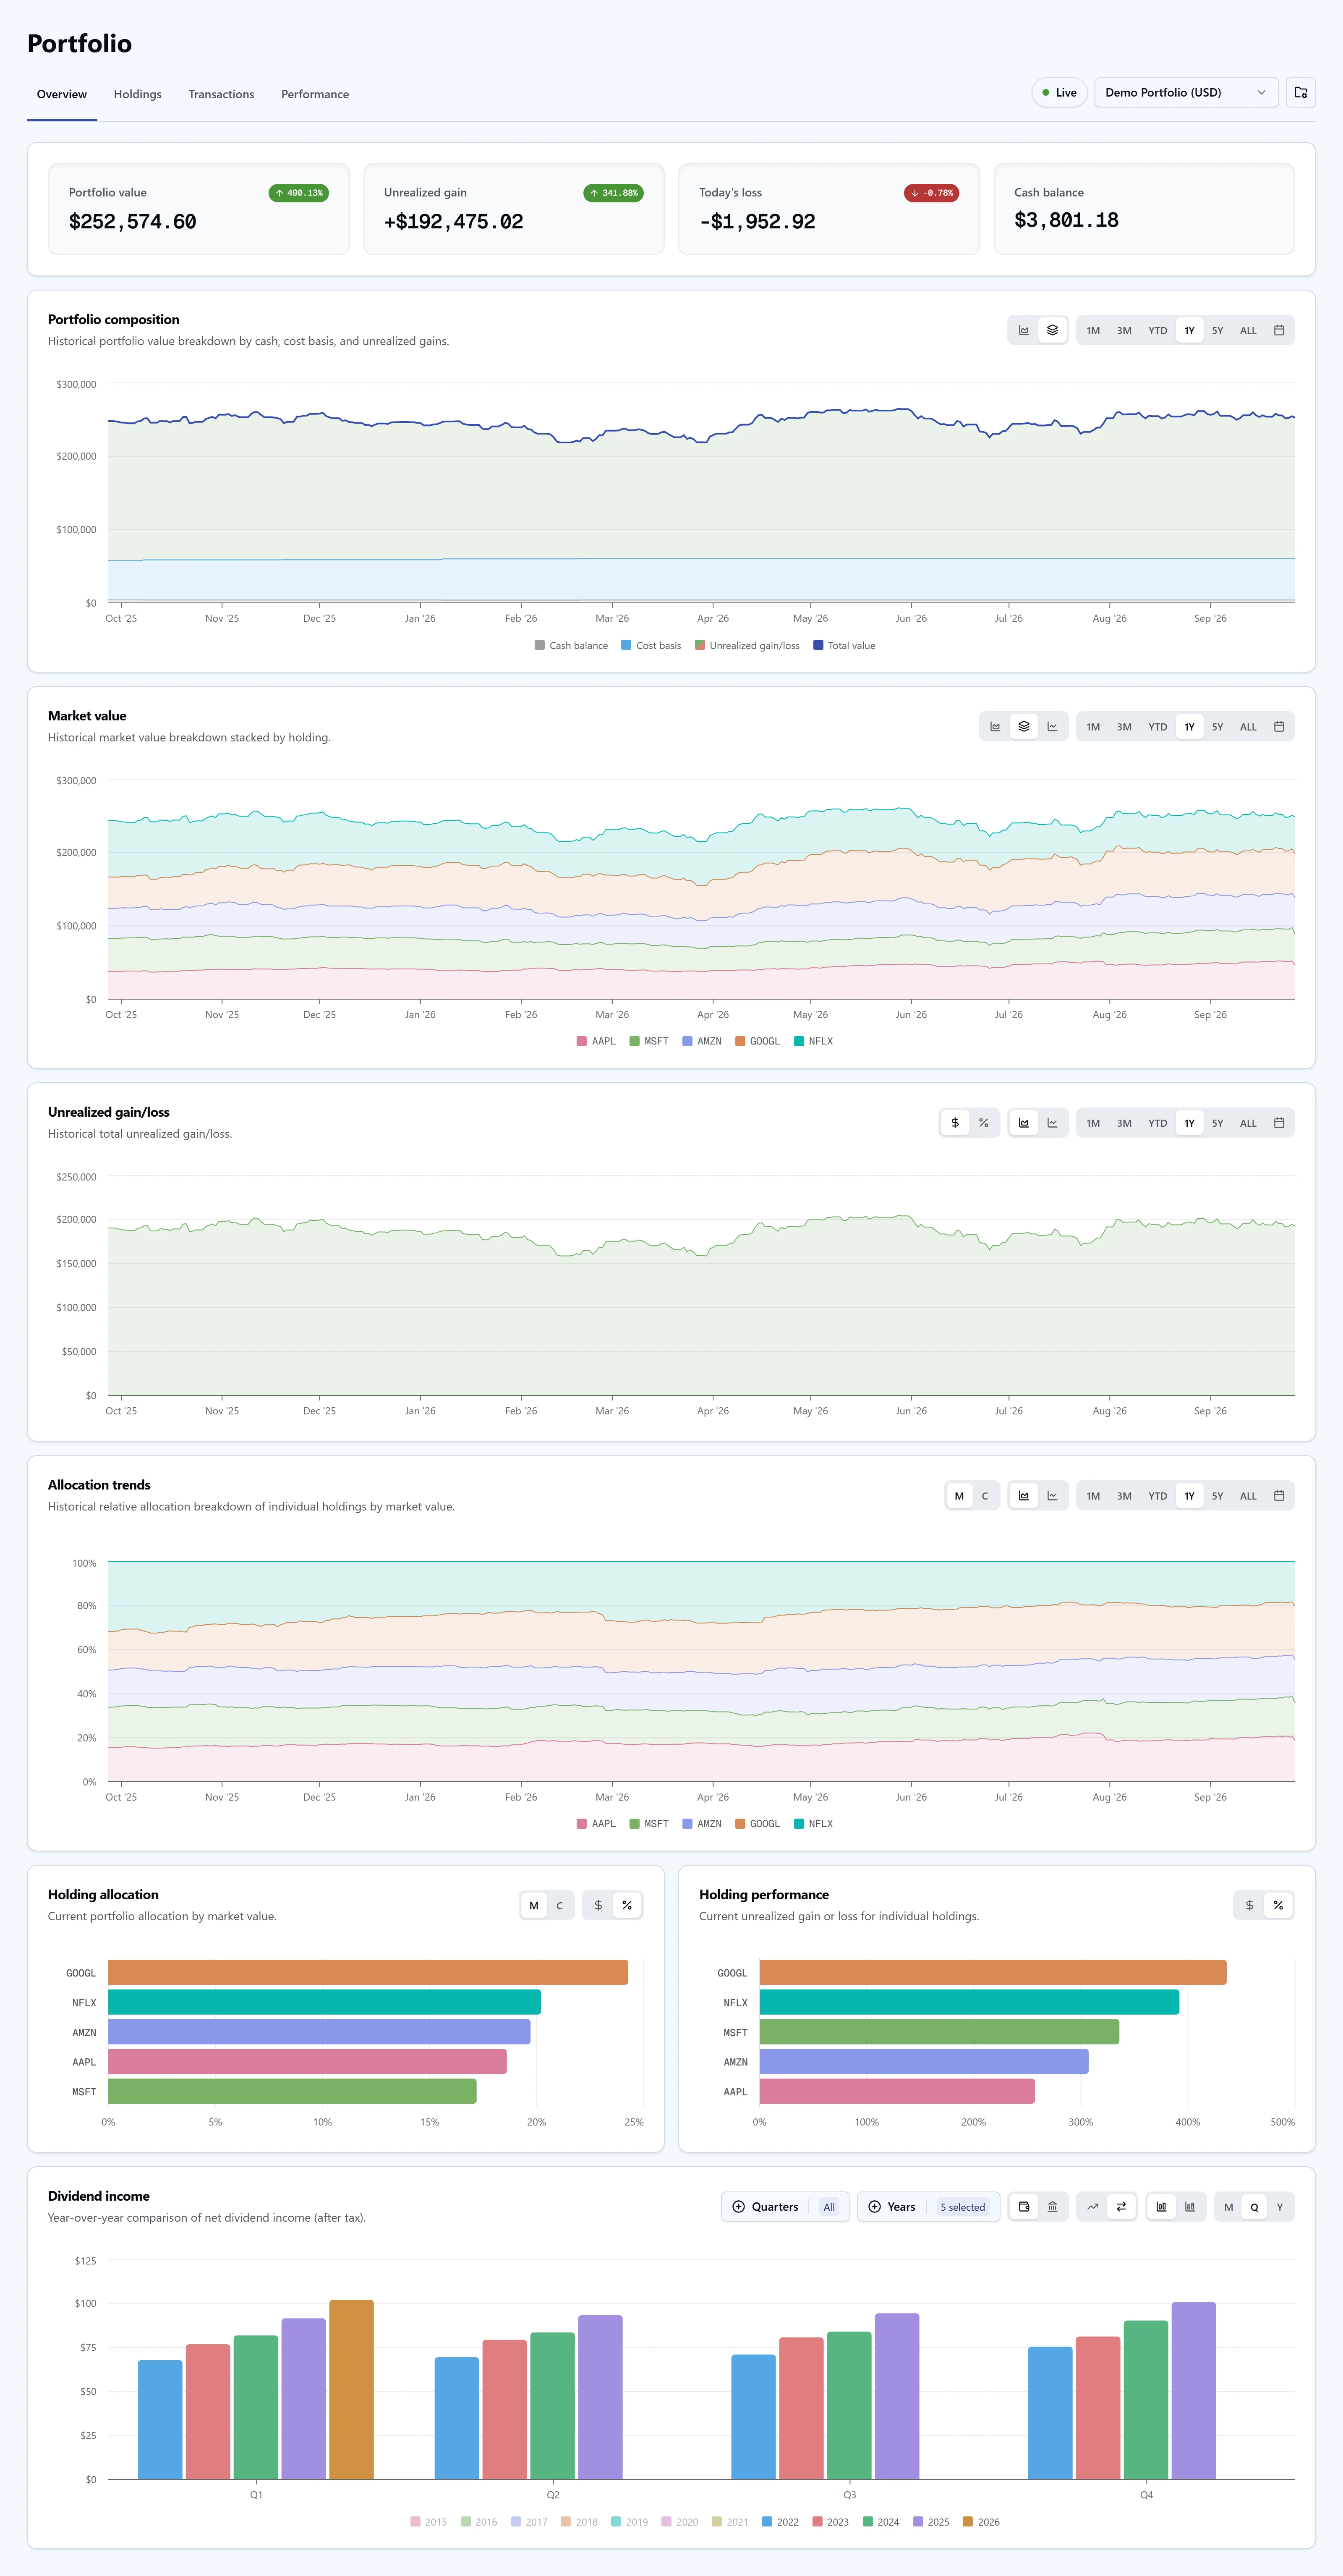
Task: Select the stacked bar chart icon in Dividend income
Action: click(1190, 2207)
